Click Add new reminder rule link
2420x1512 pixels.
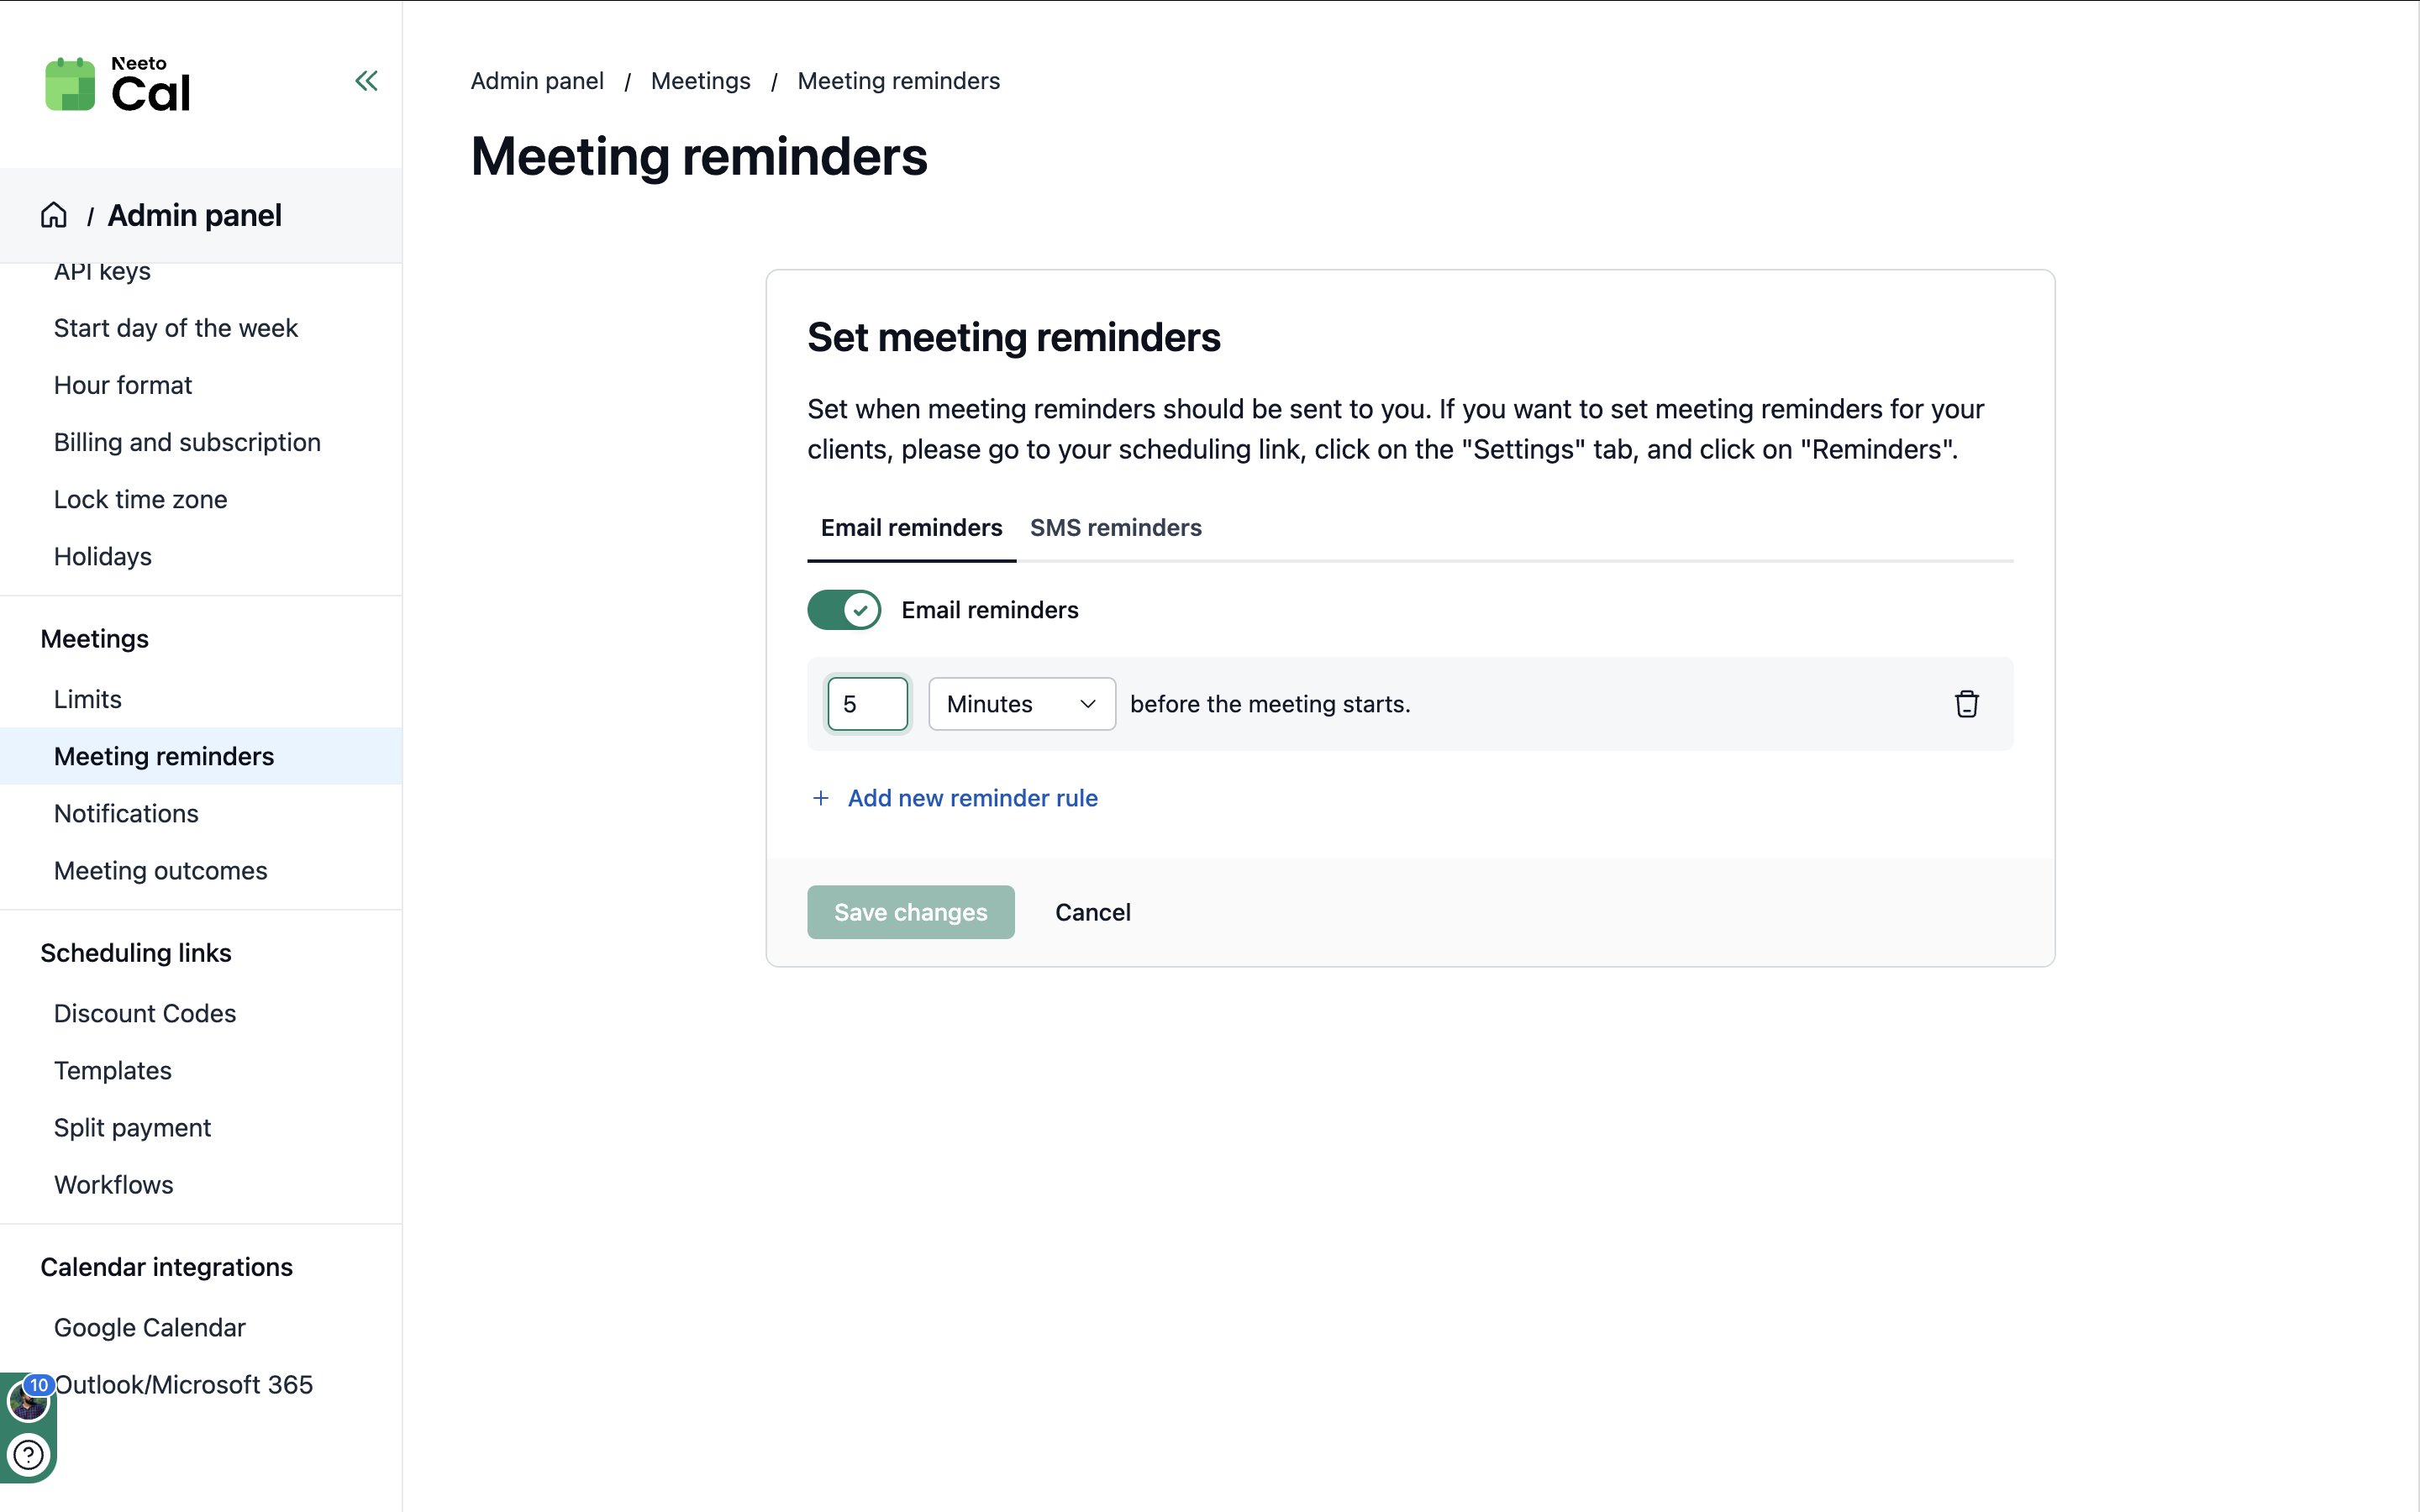[972, 798]
